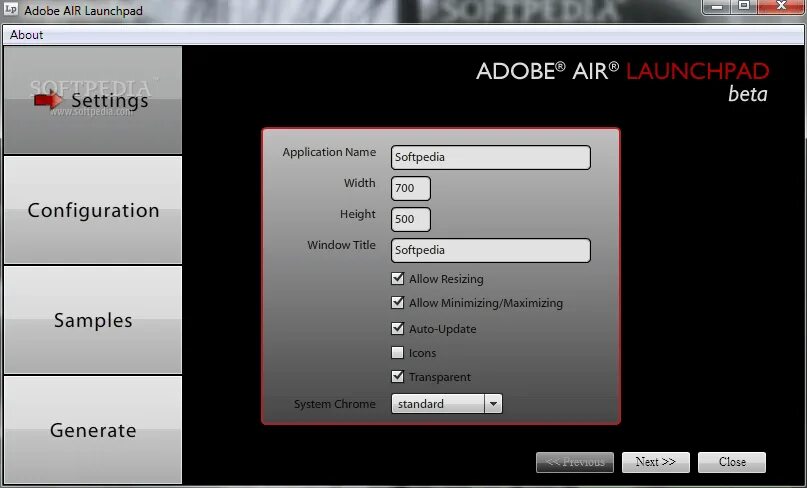Open the Samples step
Image resolution: width=807 pixels, height=488 pixels.
(93, 320)
